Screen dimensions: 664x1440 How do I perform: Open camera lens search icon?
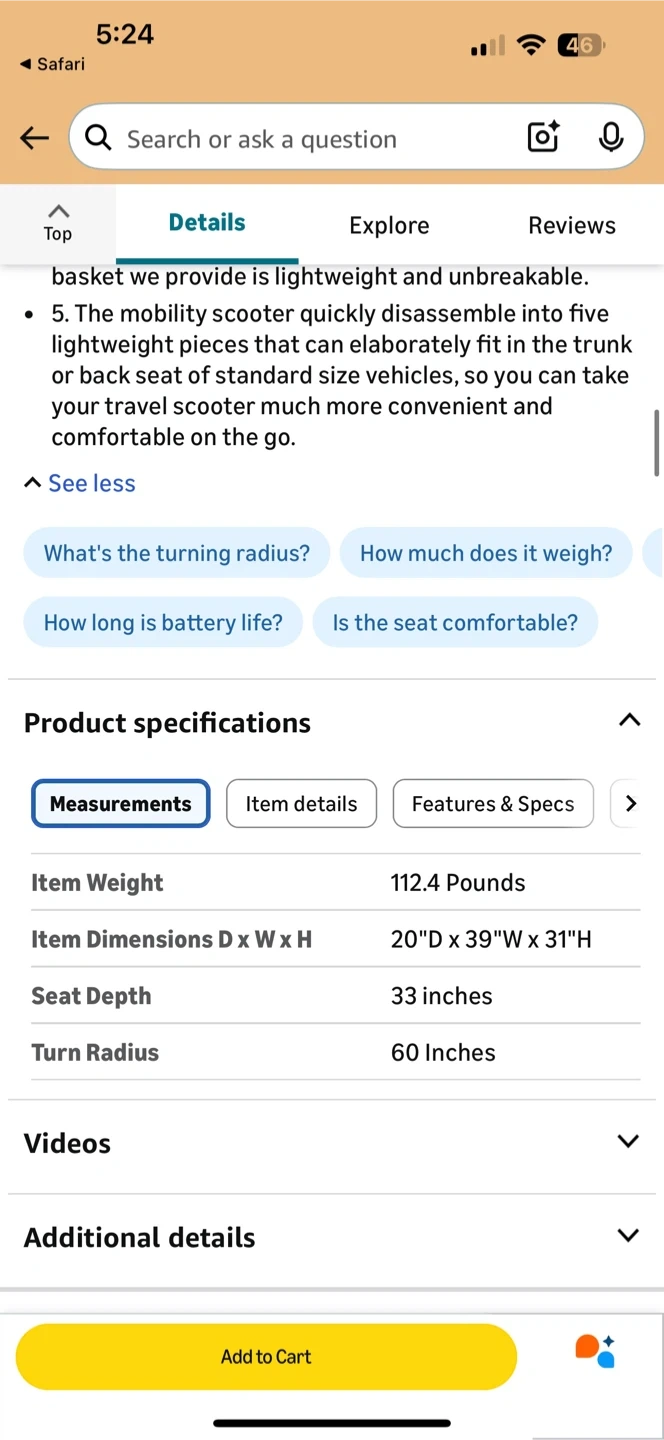[x=543, y=137]
